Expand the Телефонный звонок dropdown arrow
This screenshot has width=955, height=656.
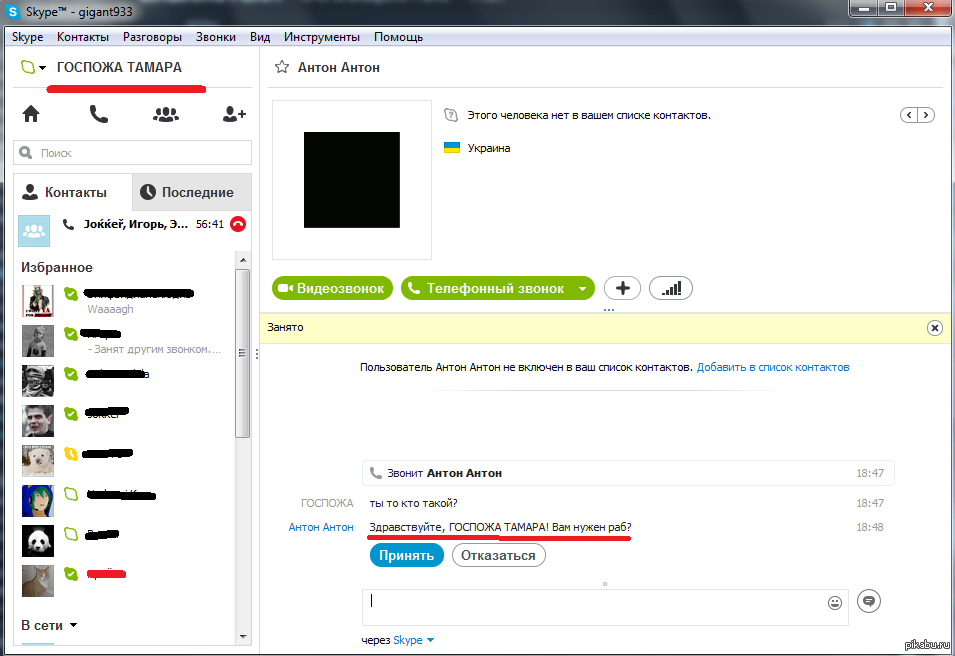click(582, 289)
